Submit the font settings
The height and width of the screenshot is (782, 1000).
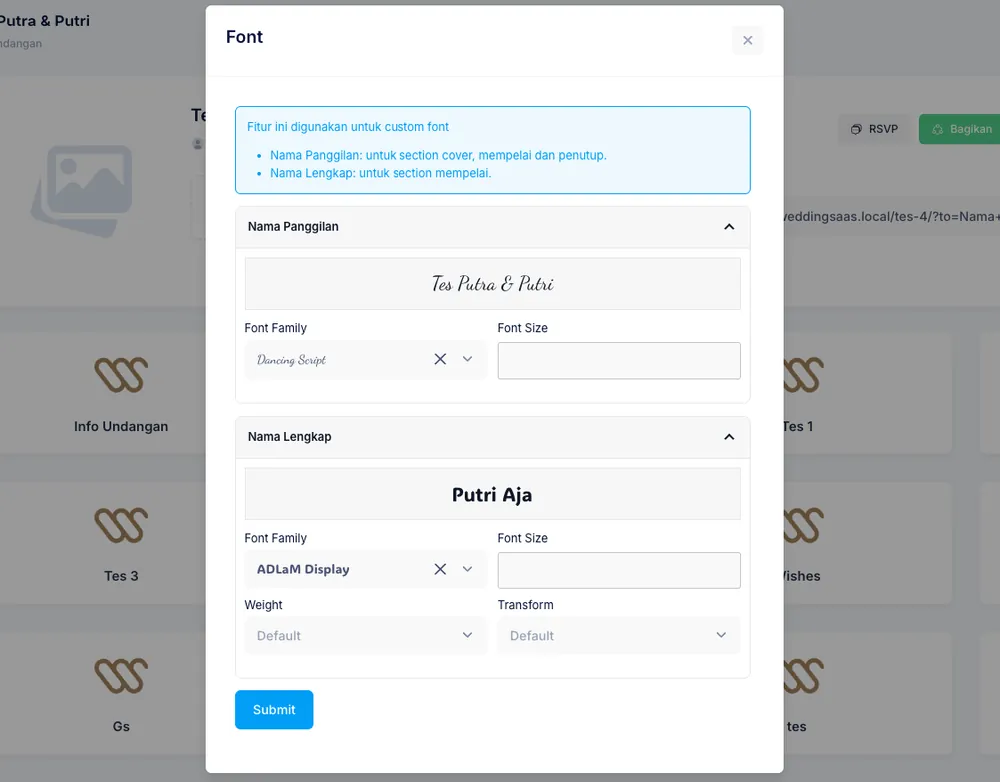pos(274,709)
